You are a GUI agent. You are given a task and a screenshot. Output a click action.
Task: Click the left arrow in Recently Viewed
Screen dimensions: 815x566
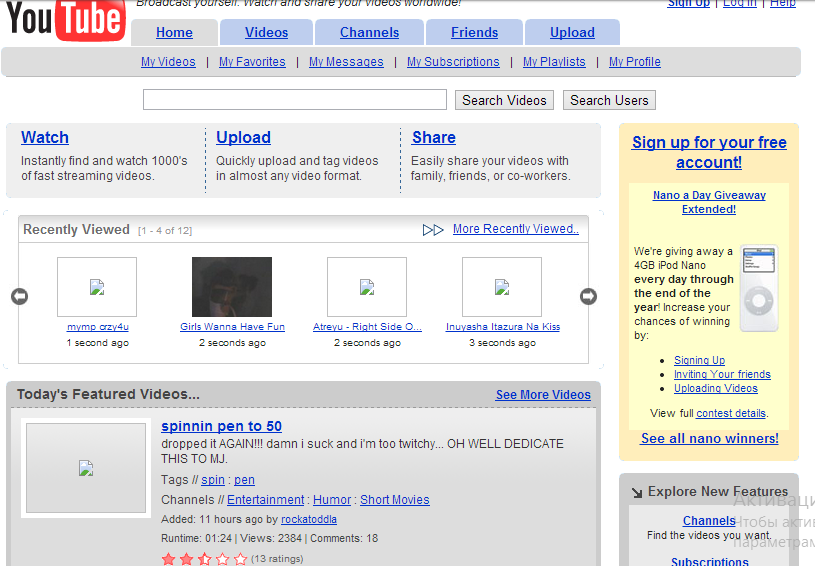[20, 296]
